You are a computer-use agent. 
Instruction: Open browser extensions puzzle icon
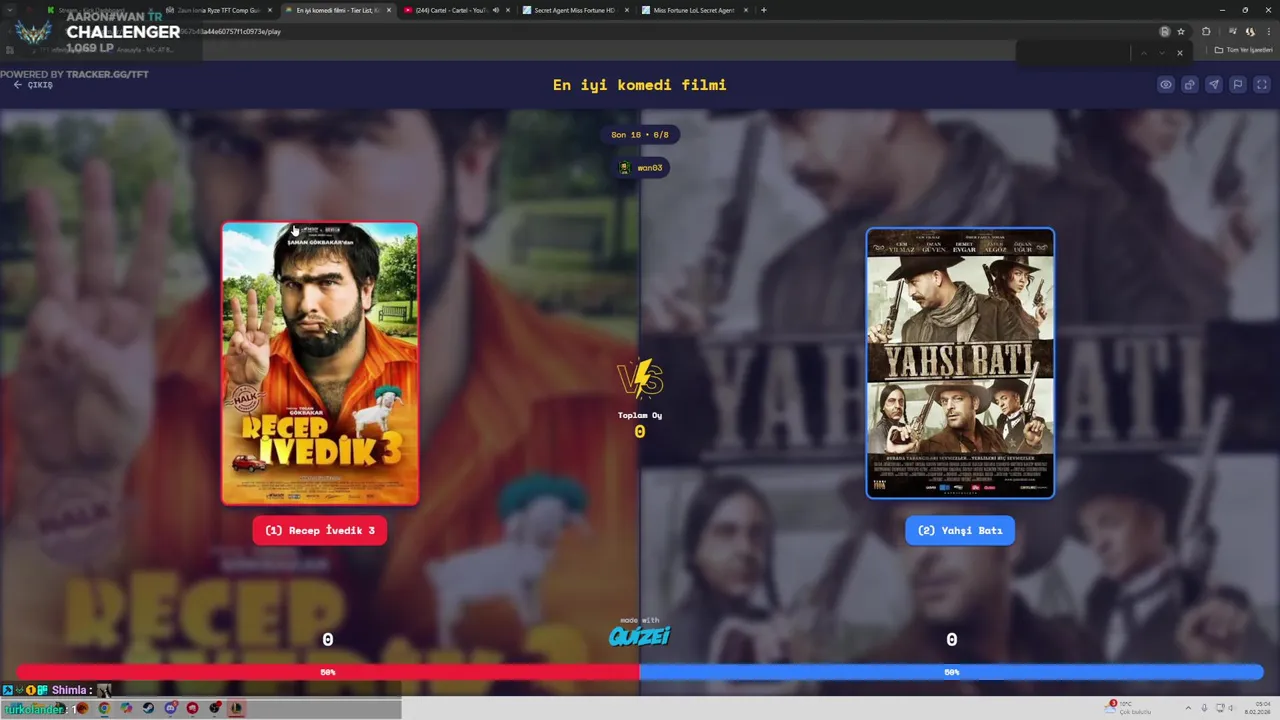coord(1206,32)
